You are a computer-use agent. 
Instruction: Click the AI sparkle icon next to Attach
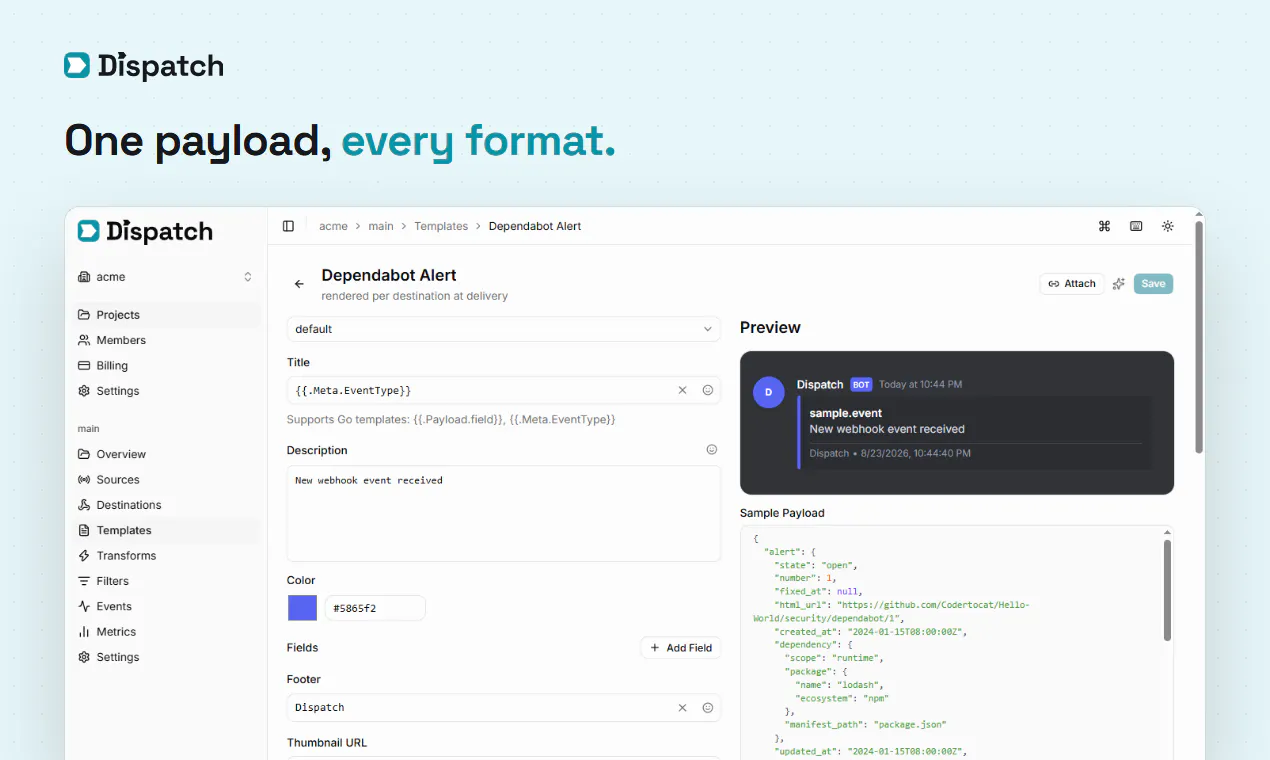coord(1119,284)
